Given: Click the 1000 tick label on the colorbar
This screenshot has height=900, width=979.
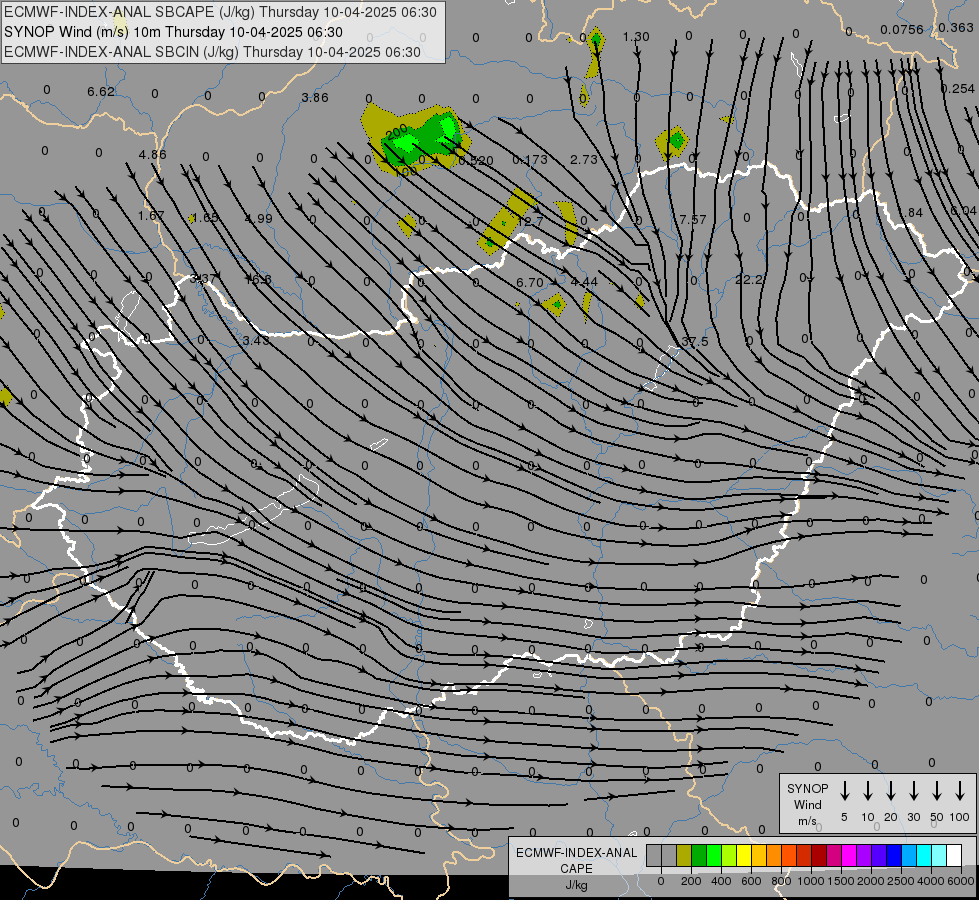Looking at the screenshot, I should click(810, 881).
